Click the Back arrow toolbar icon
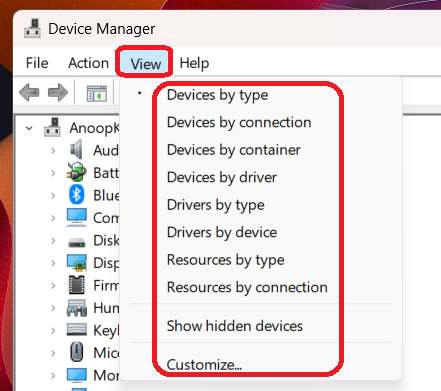The image size is (441, 391). (x=29, y=92)
